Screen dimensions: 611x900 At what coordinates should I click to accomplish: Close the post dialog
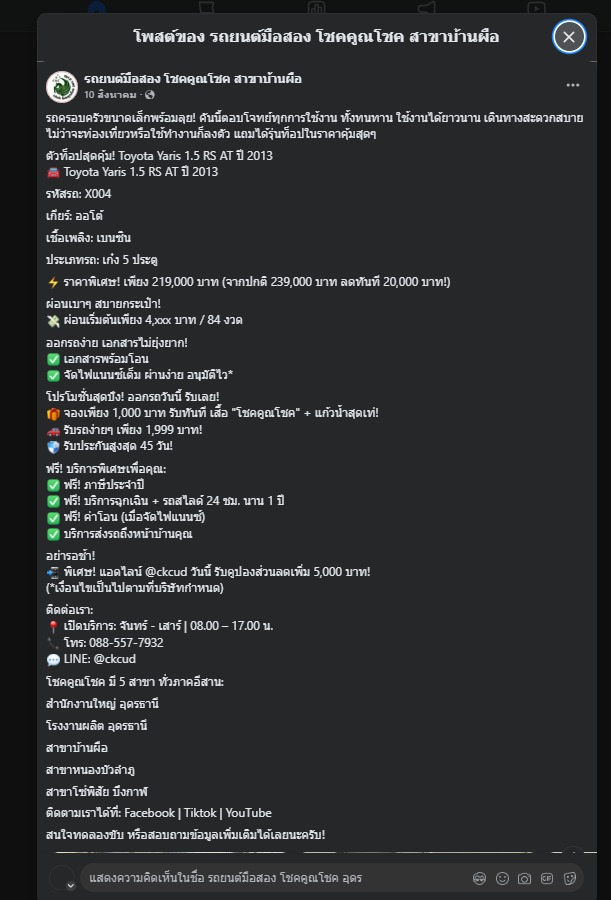pyautogui.click(x=568, y=37)
